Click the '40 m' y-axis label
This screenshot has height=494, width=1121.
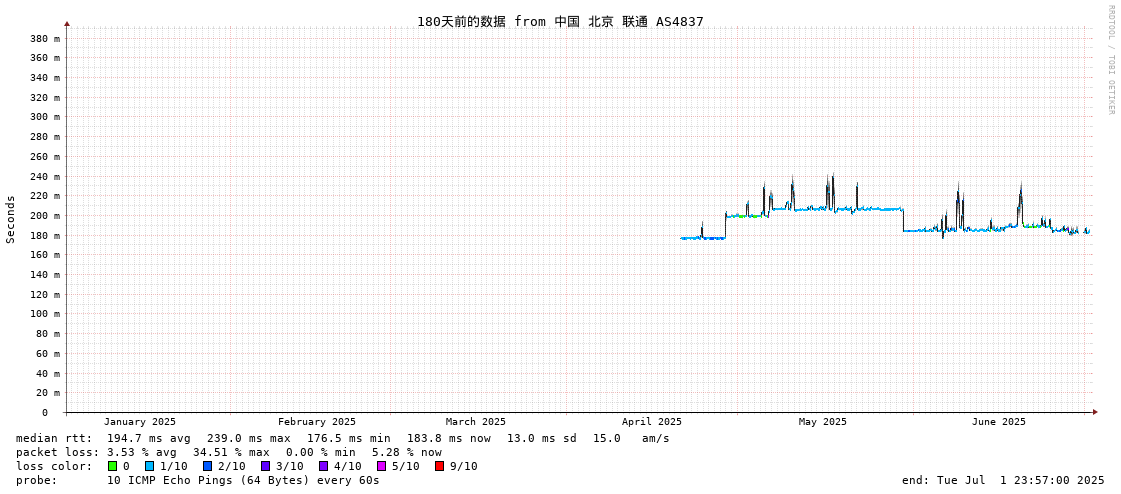pos(49,373)
